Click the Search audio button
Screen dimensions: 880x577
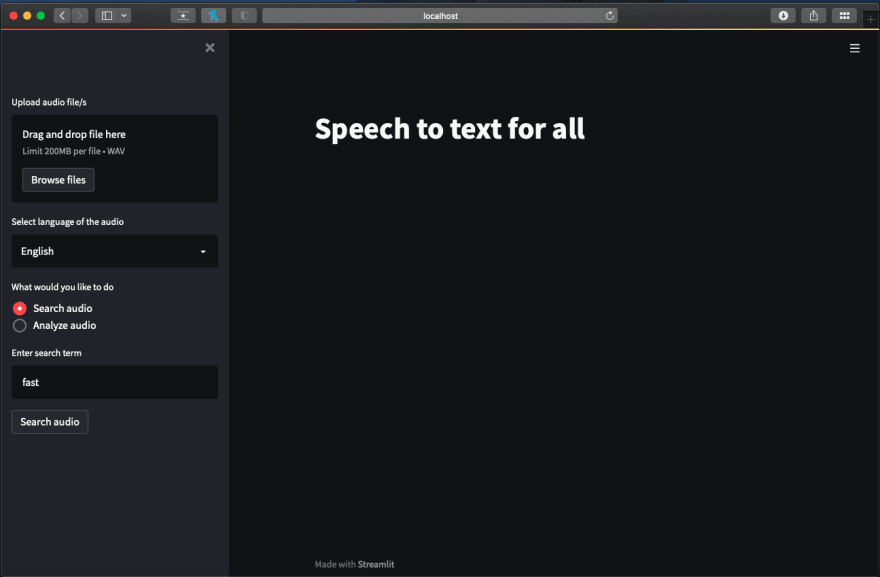click(50, 422)
